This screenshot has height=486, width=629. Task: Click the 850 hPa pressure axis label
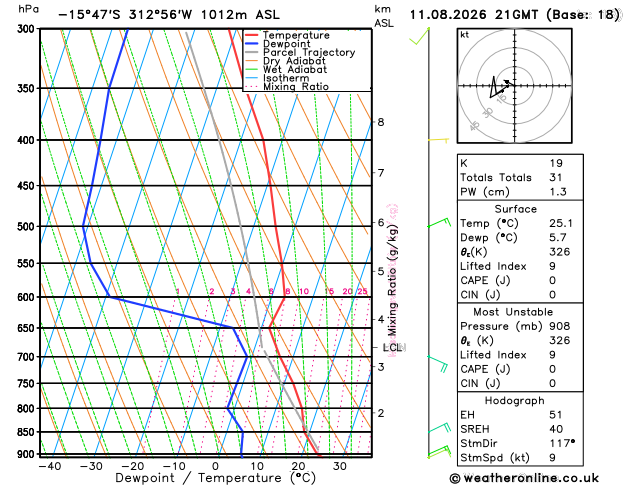(26, 432)
